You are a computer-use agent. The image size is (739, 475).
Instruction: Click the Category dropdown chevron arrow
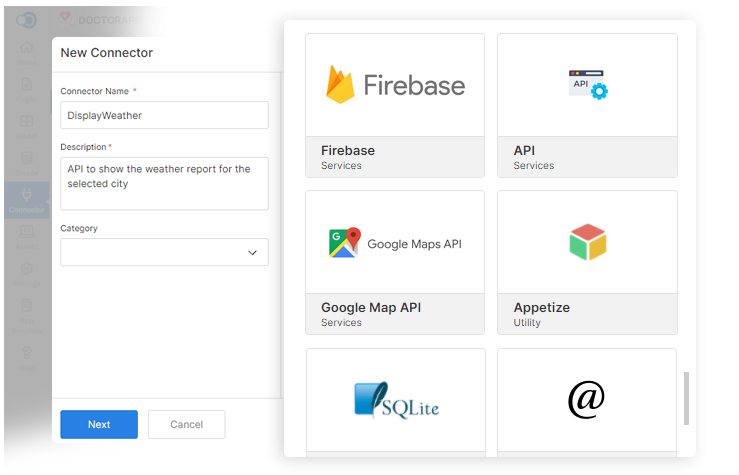tap(253, 253)
